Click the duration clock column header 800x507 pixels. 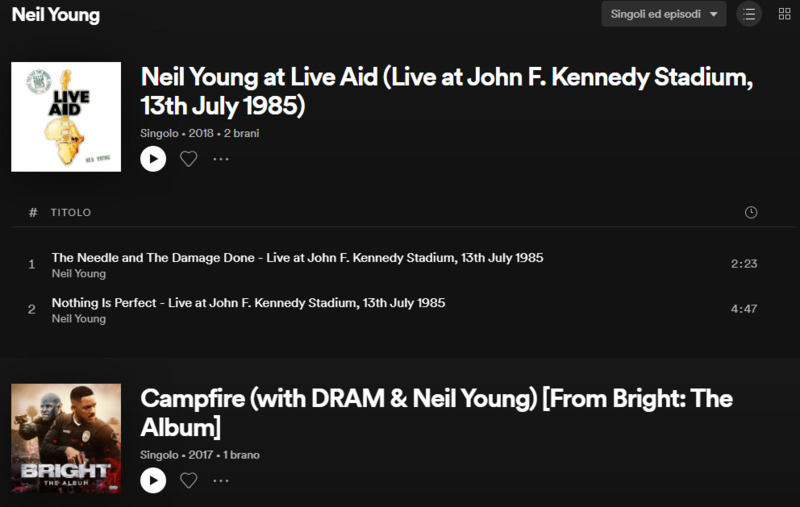751,212
